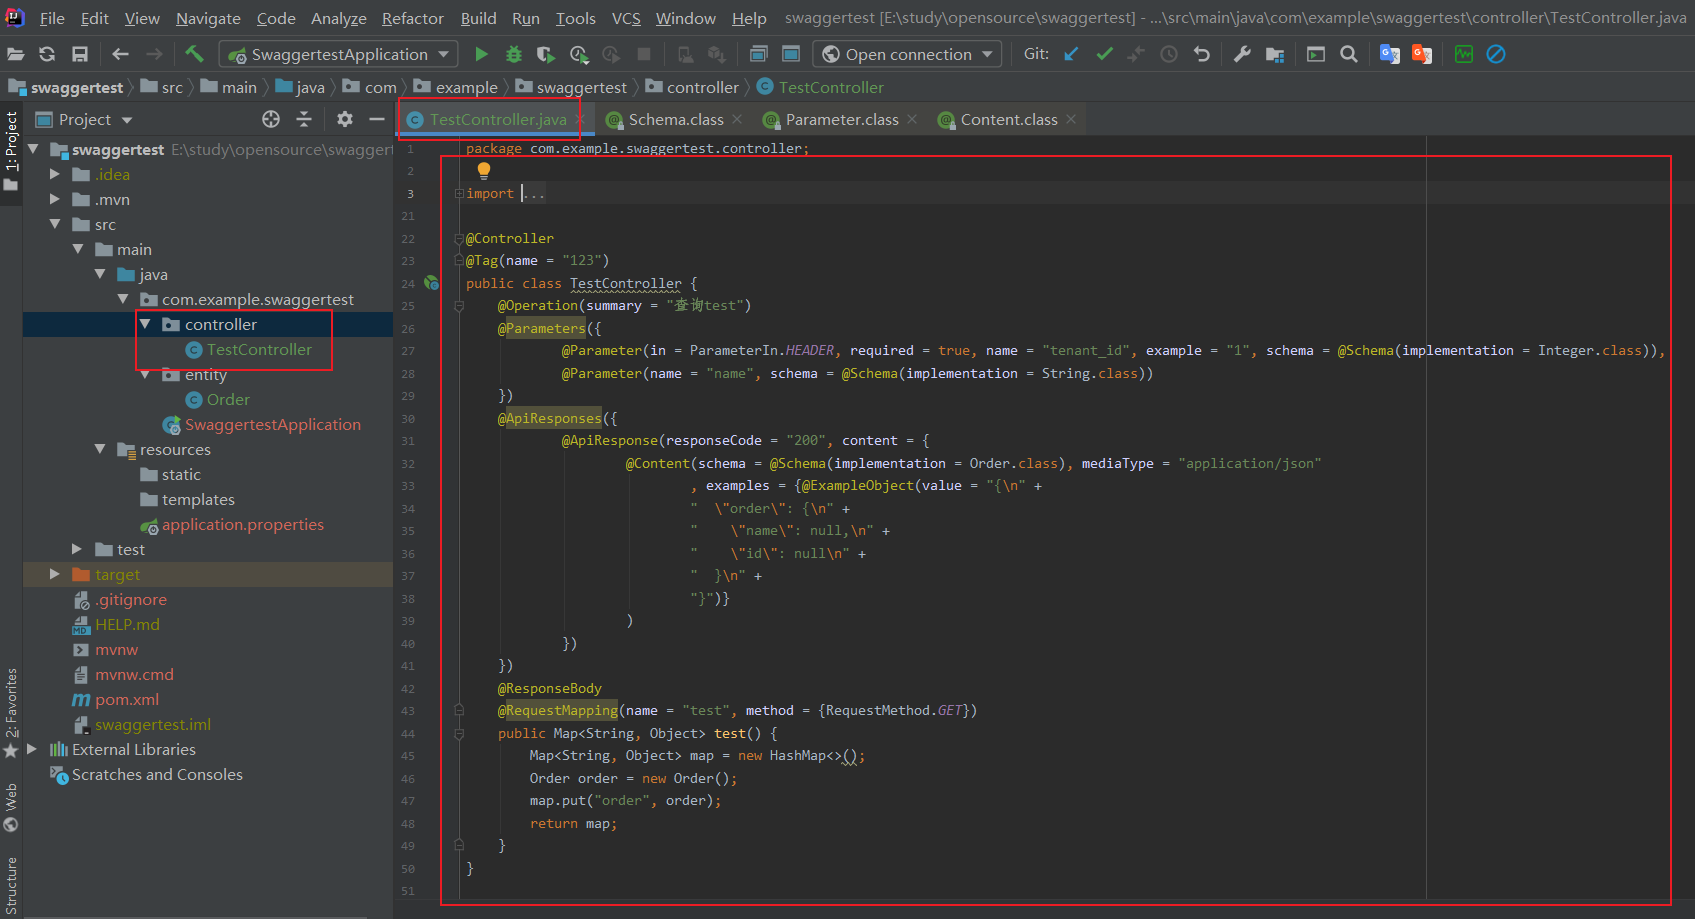Open settings via the wrench icon
Image resolution: width=1695 pixels, height=919 pixels.
coord(1242,54)
